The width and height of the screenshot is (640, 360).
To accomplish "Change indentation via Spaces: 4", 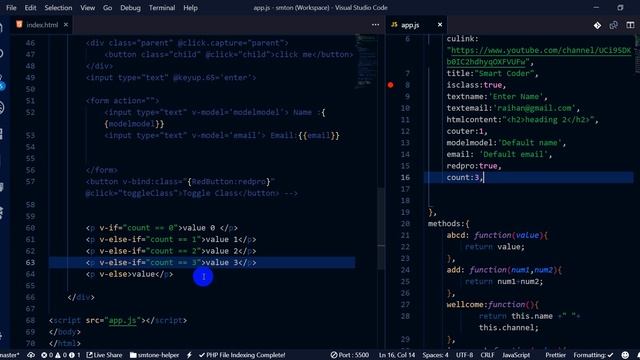I will point(436,355).
